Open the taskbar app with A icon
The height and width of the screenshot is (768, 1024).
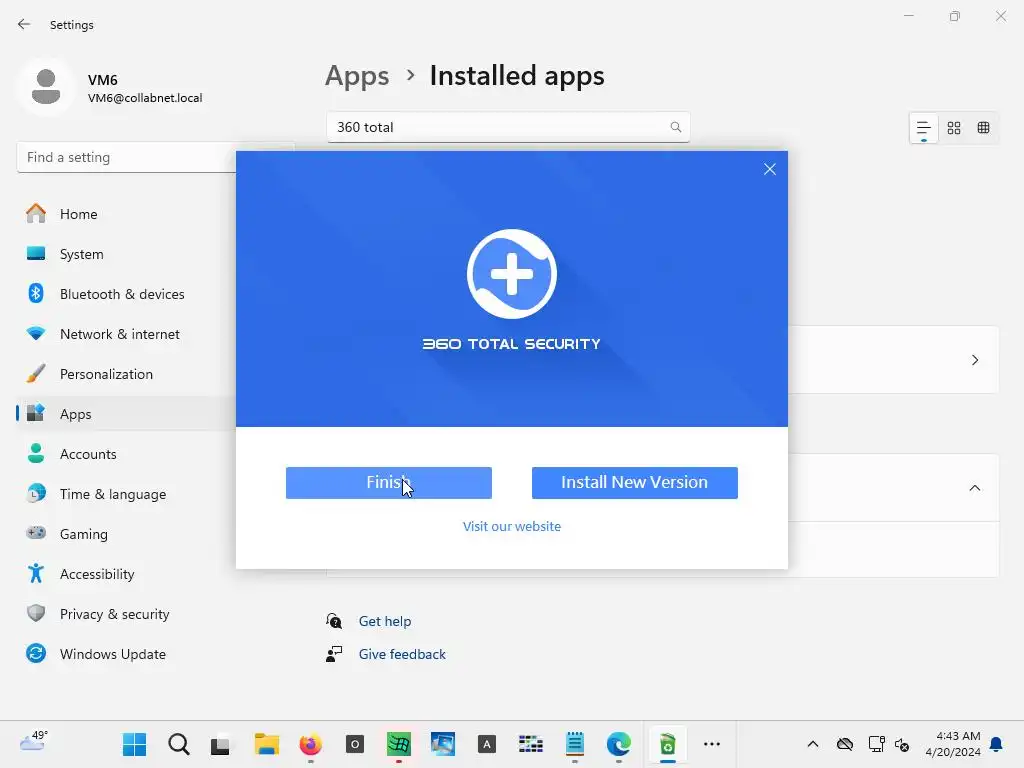point(487,744)
